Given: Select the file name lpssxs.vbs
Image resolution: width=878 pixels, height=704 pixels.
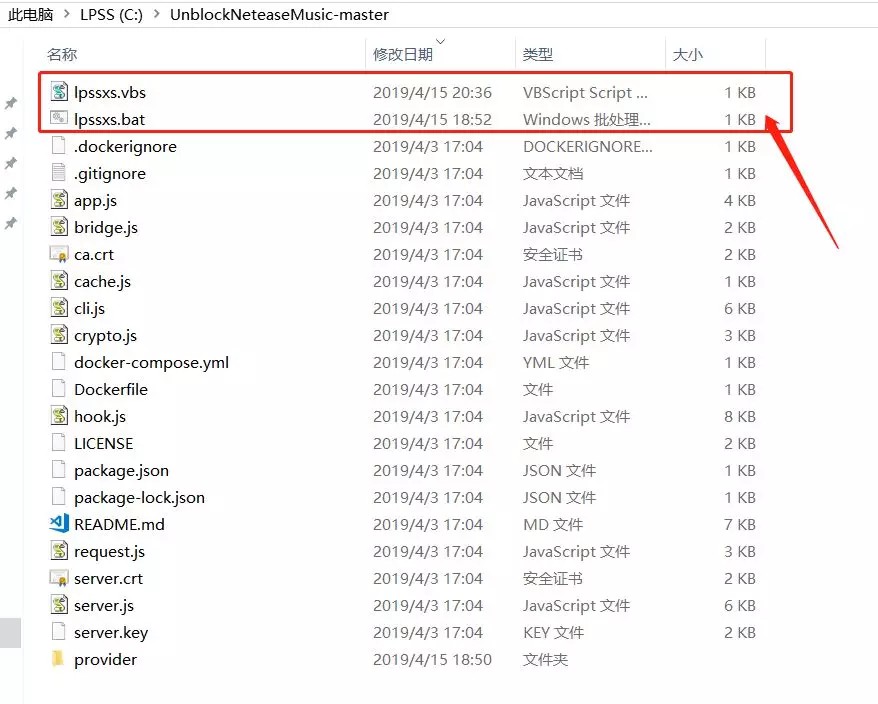Looking at the screenshot, I should pos(110,92).
